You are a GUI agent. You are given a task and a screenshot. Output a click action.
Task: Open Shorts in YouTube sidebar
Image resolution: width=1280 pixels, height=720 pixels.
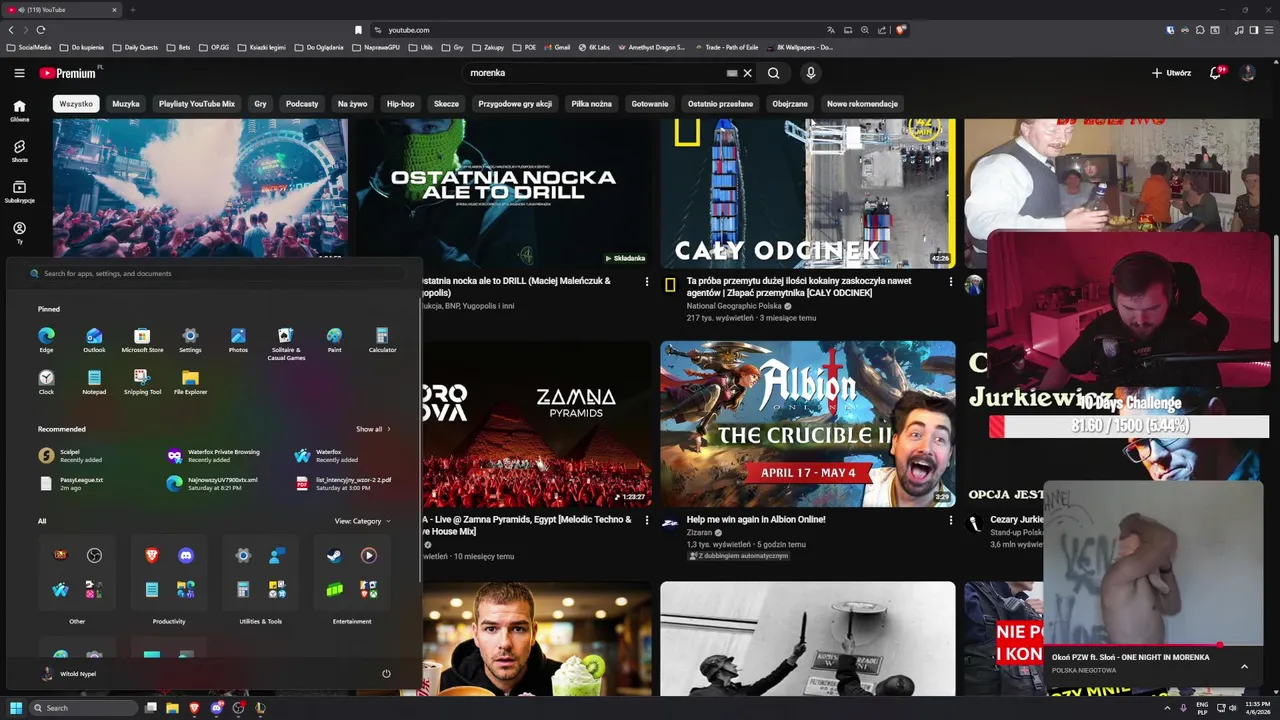coord(19,151)
